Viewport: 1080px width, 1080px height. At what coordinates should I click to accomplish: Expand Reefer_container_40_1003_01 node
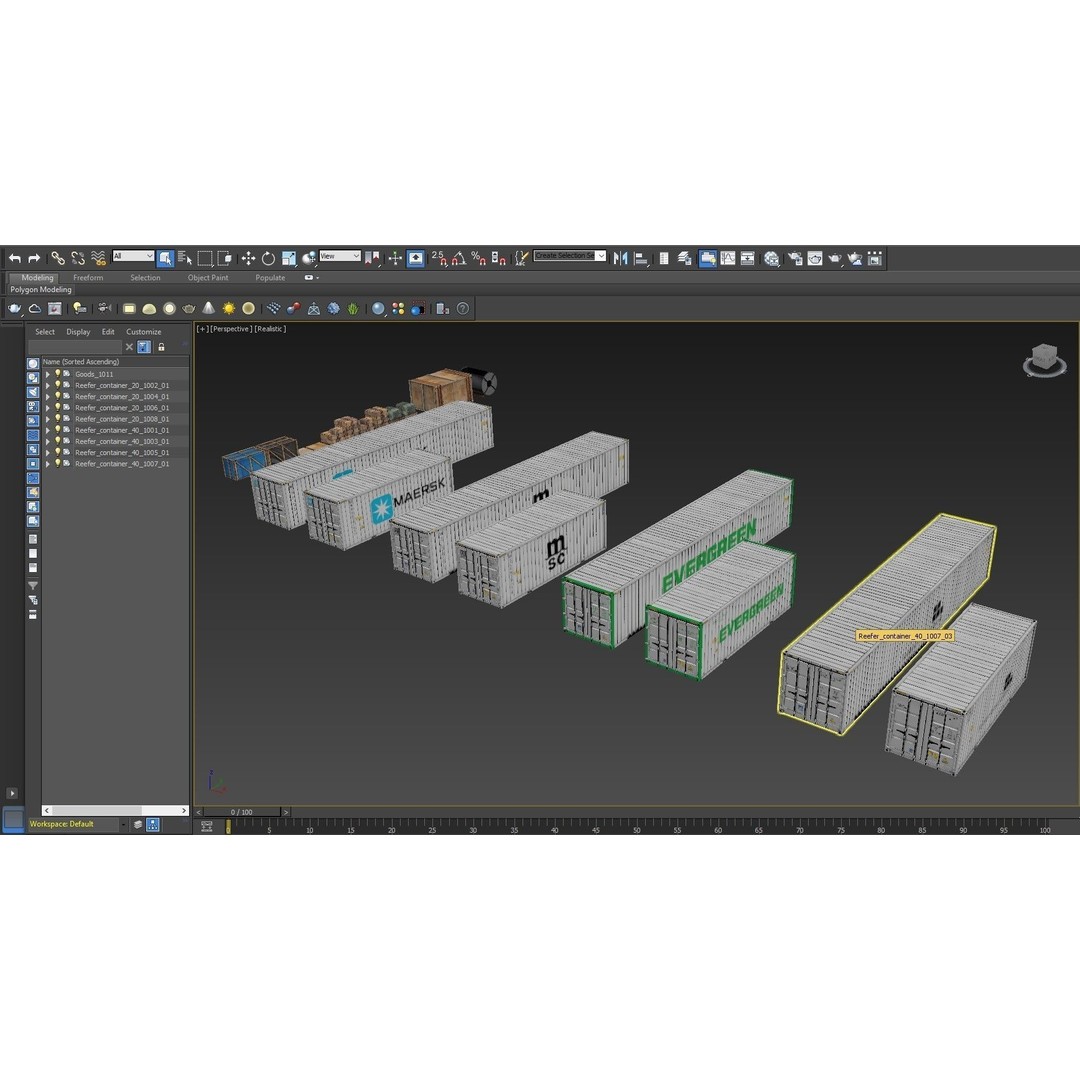click(48, 442)
